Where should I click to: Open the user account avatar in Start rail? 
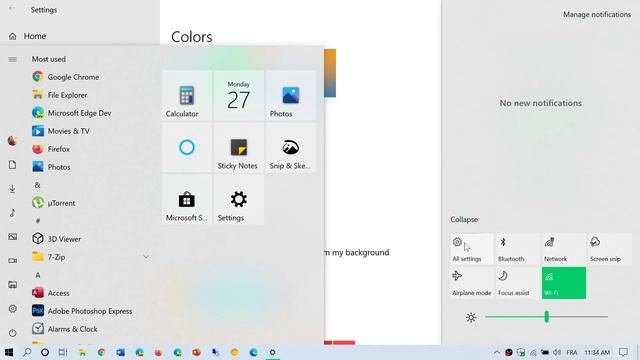(12, 141)
